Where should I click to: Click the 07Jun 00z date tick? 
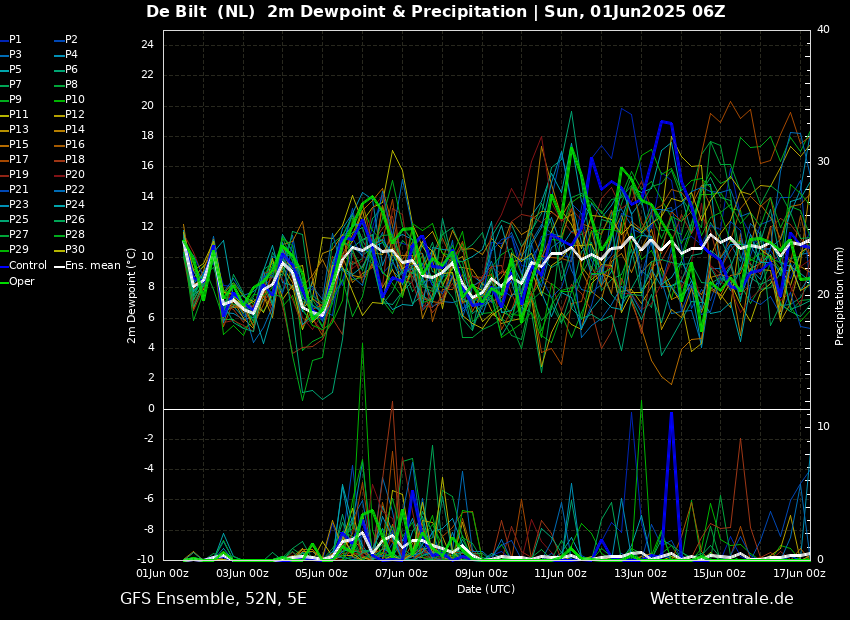[x=402, y=573]
